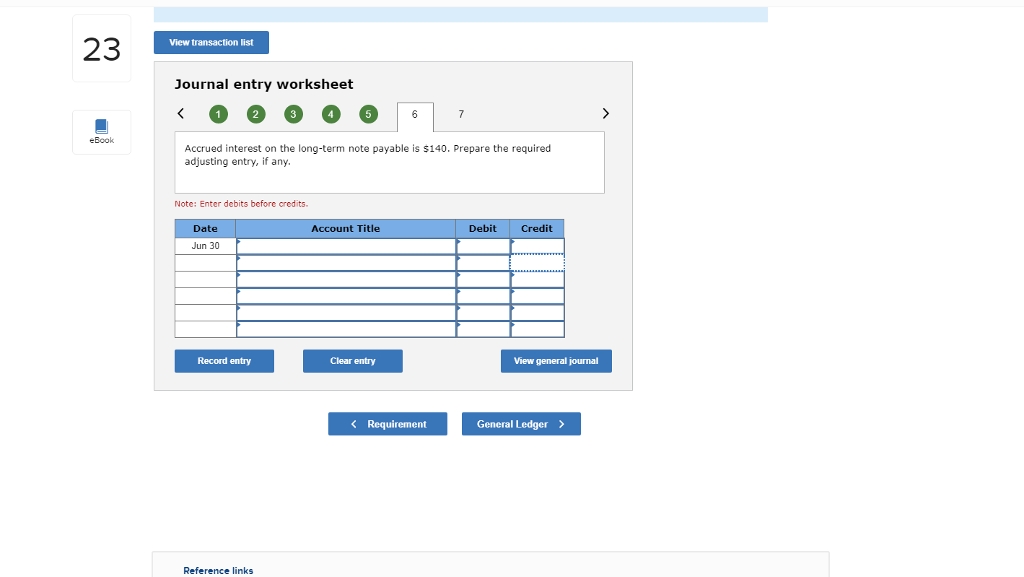Click Debit cell in fourth row
The image size is (1024, 577).
coord(483,296)
